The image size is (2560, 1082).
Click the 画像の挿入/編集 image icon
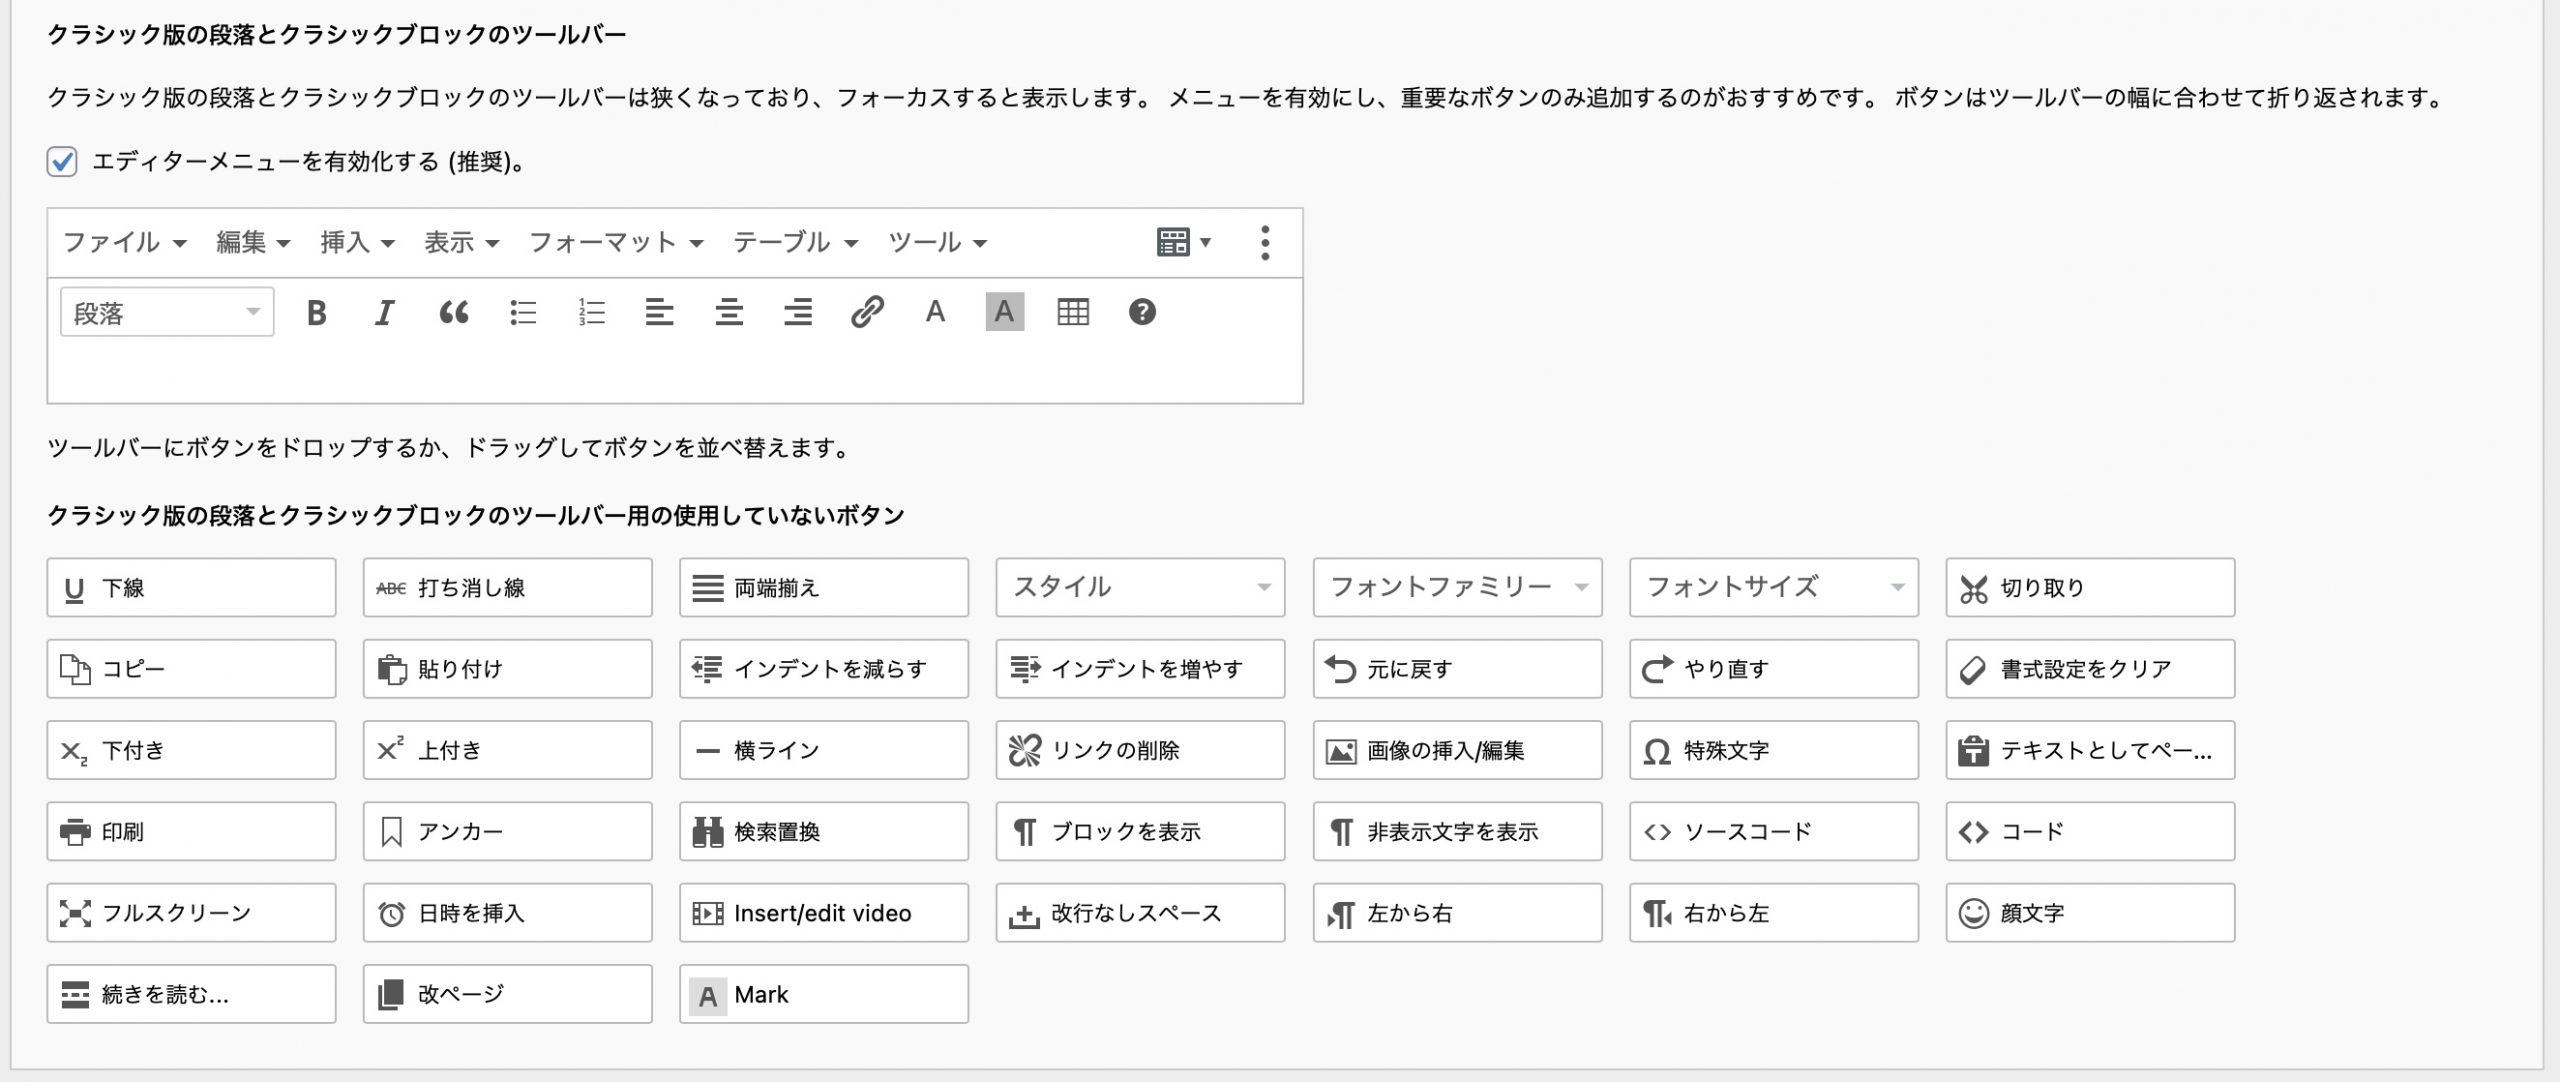[x=1340, y=751]
